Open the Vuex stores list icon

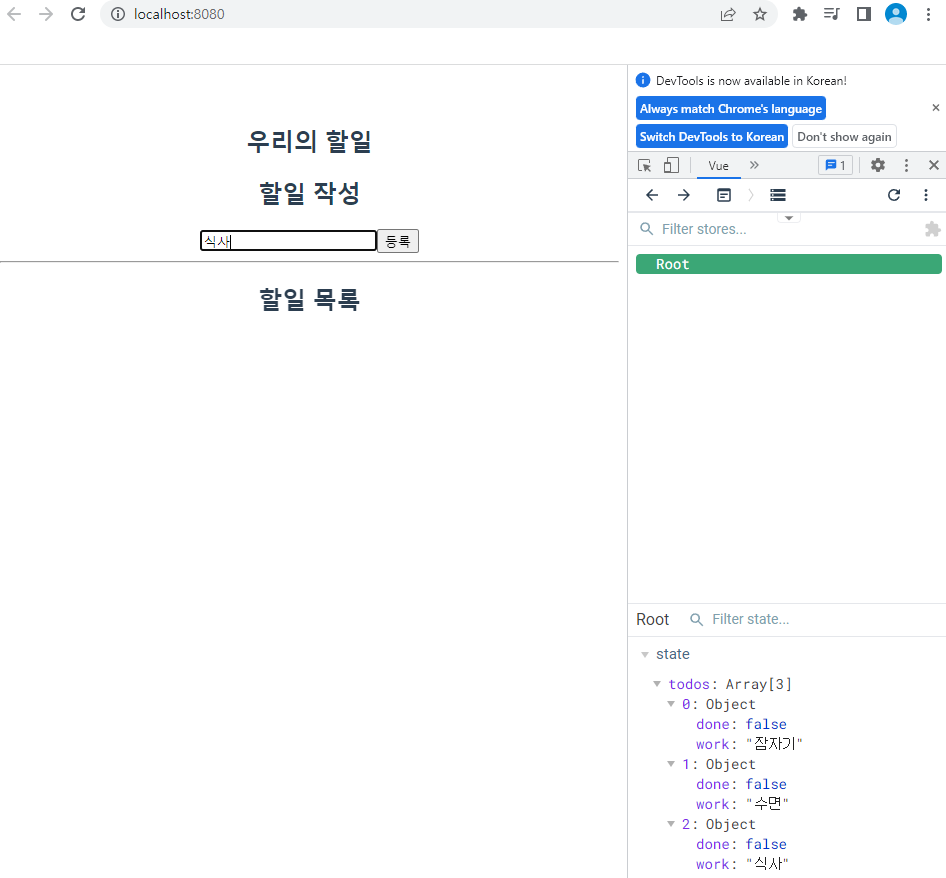(778, 195)
